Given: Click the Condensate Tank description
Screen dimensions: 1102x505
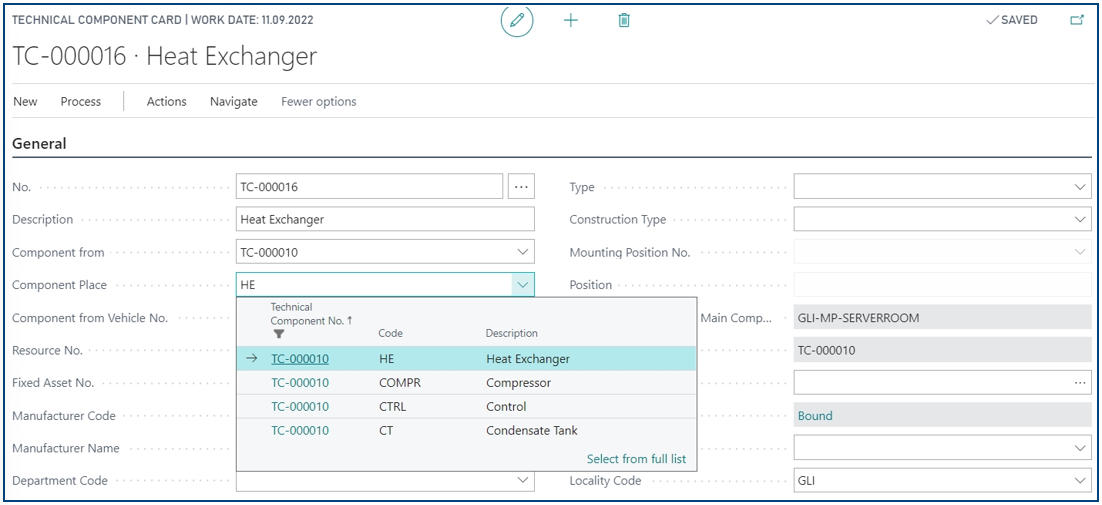Looking at the screenshot, I should [532, 430].
